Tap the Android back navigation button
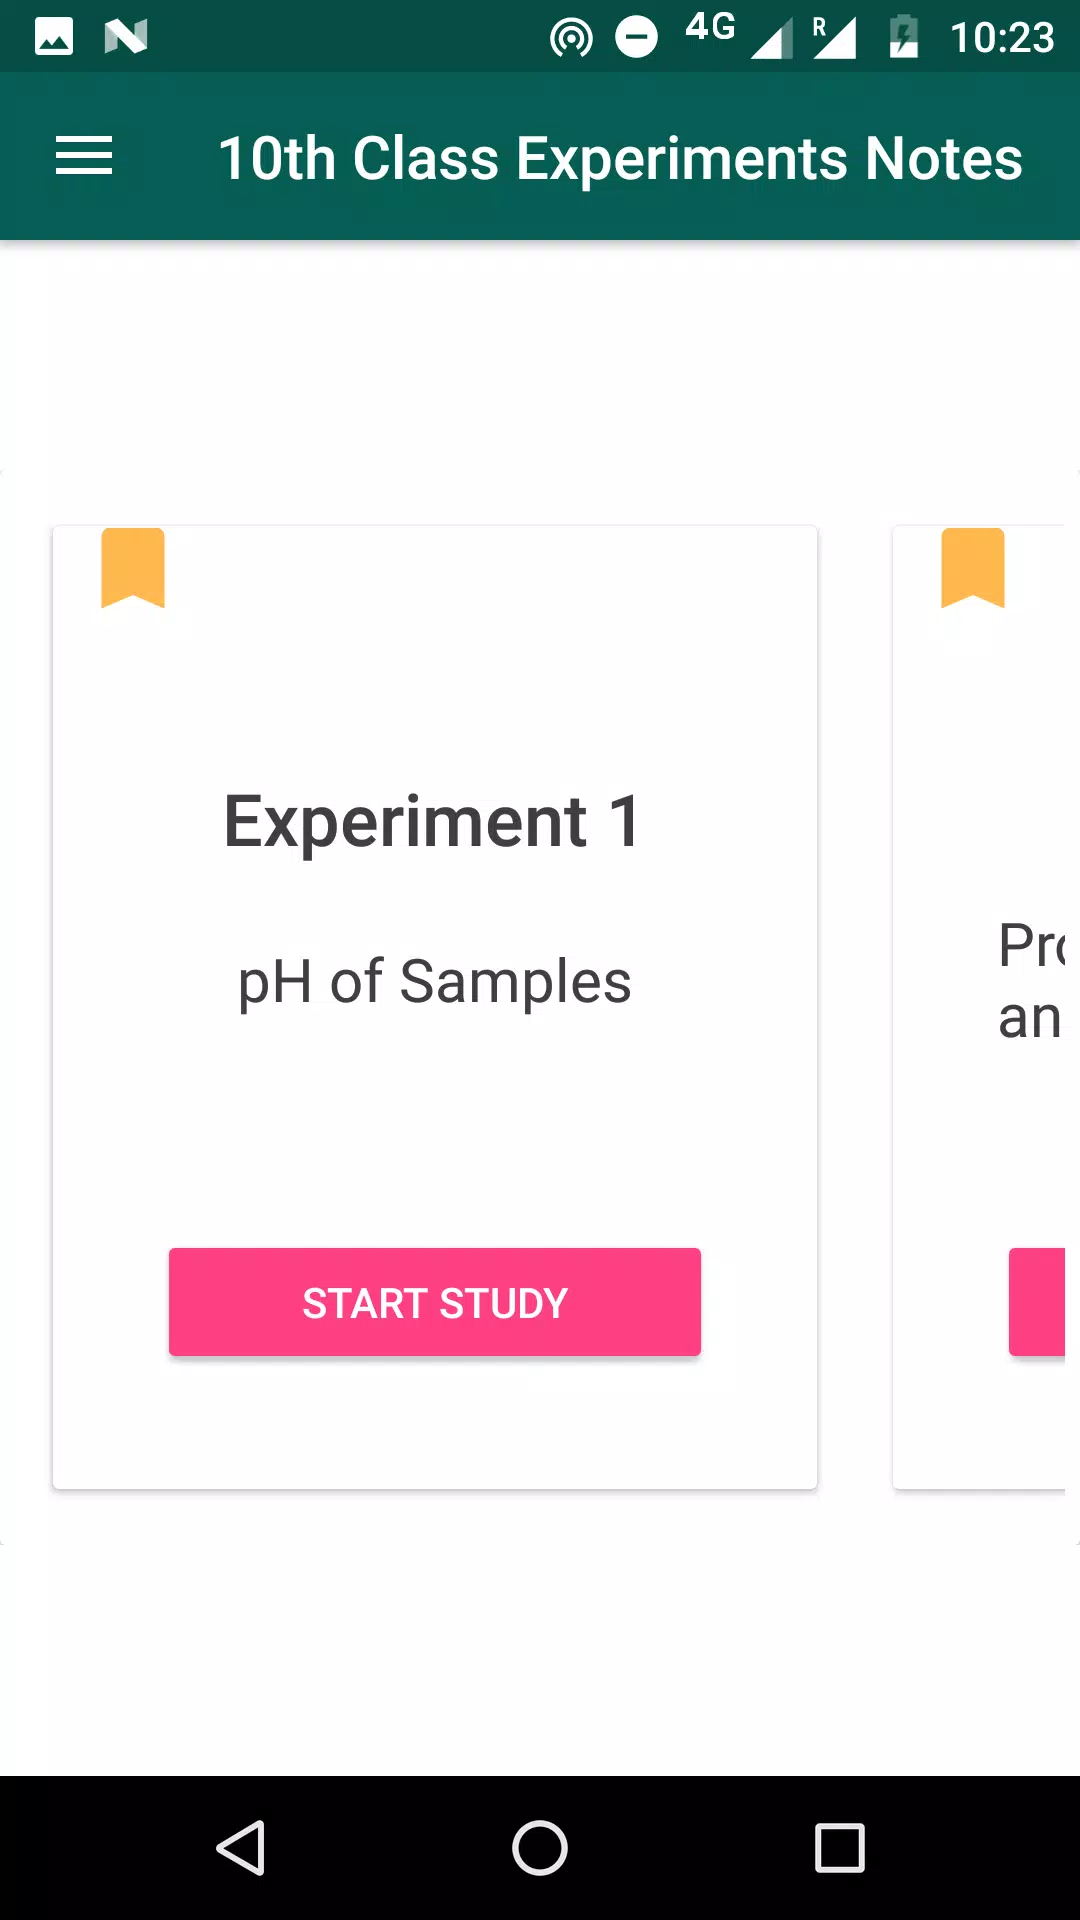The width and height of the screenshot is (1080, 1920). tap(241, 1847)
